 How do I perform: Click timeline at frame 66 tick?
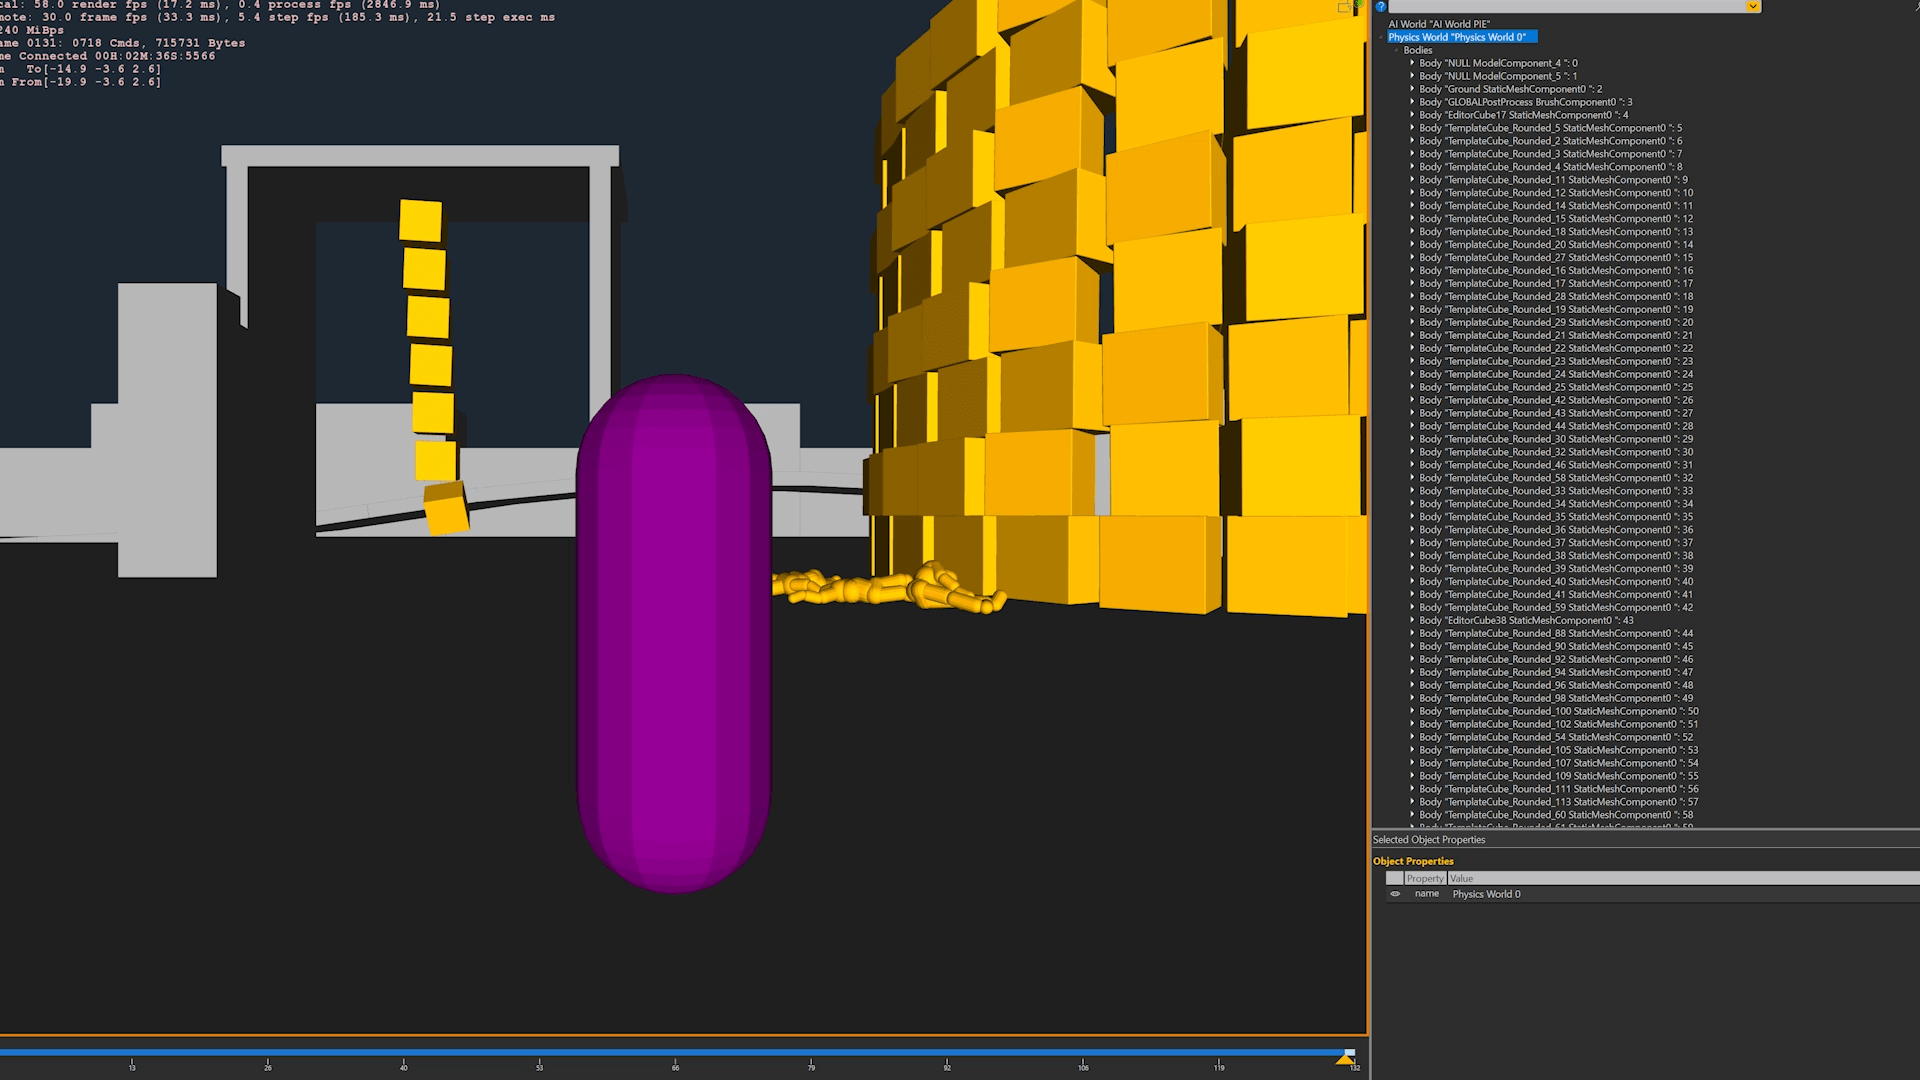point(675,1062)
